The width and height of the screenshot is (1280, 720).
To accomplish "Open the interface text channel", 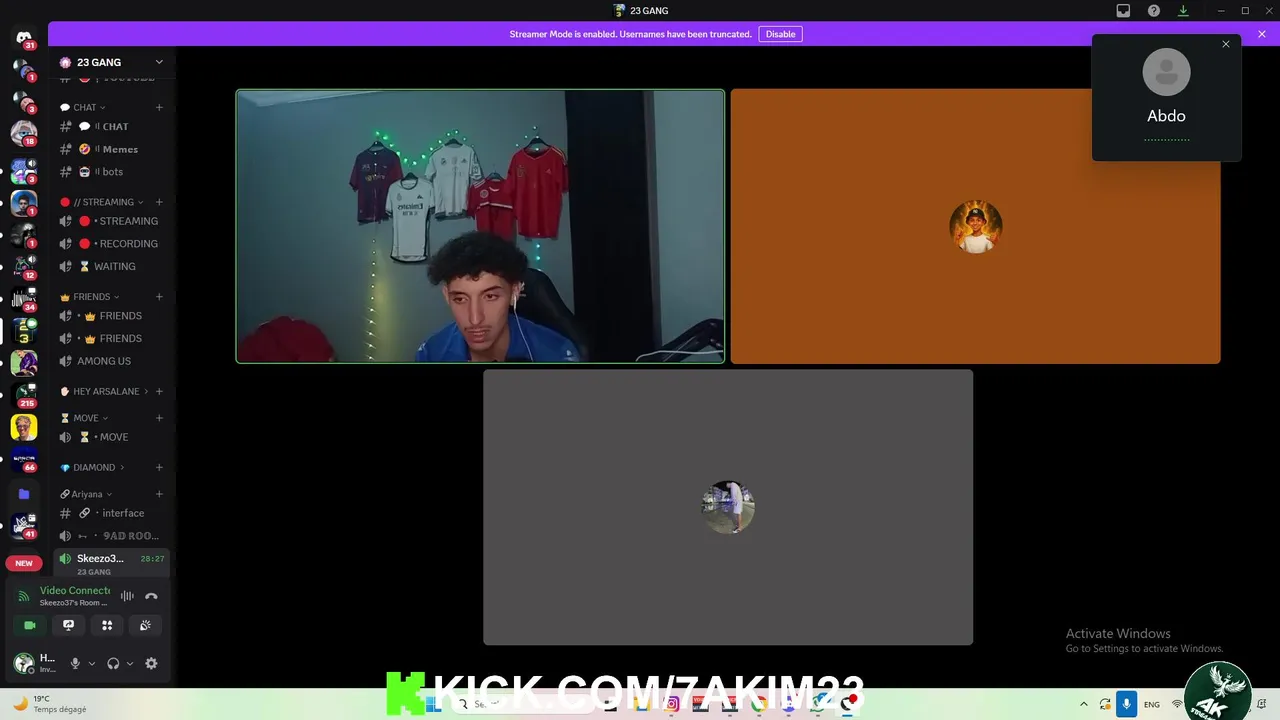I will click(110, 513).
